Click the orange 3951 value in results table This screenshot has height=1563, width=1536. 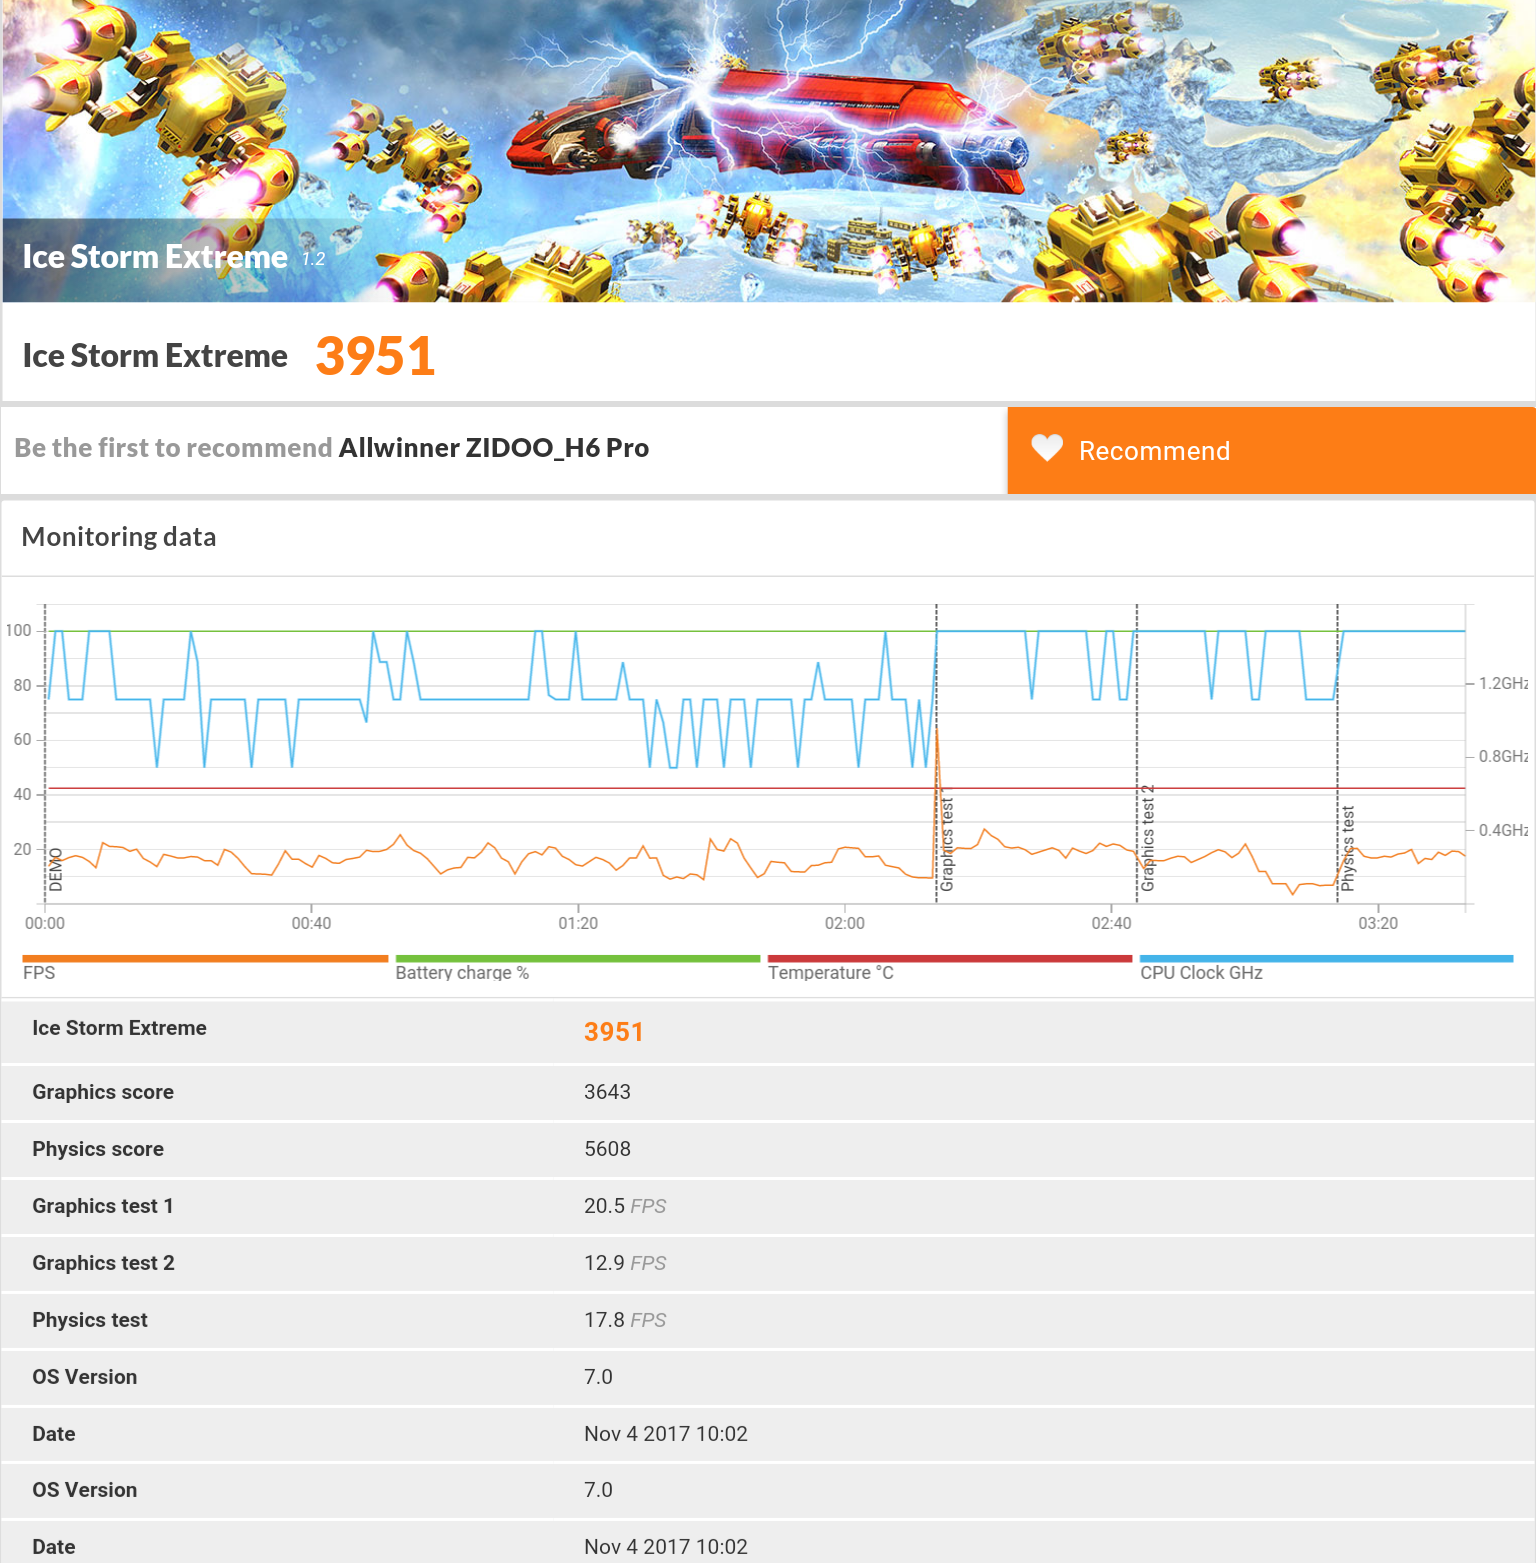614,1032
